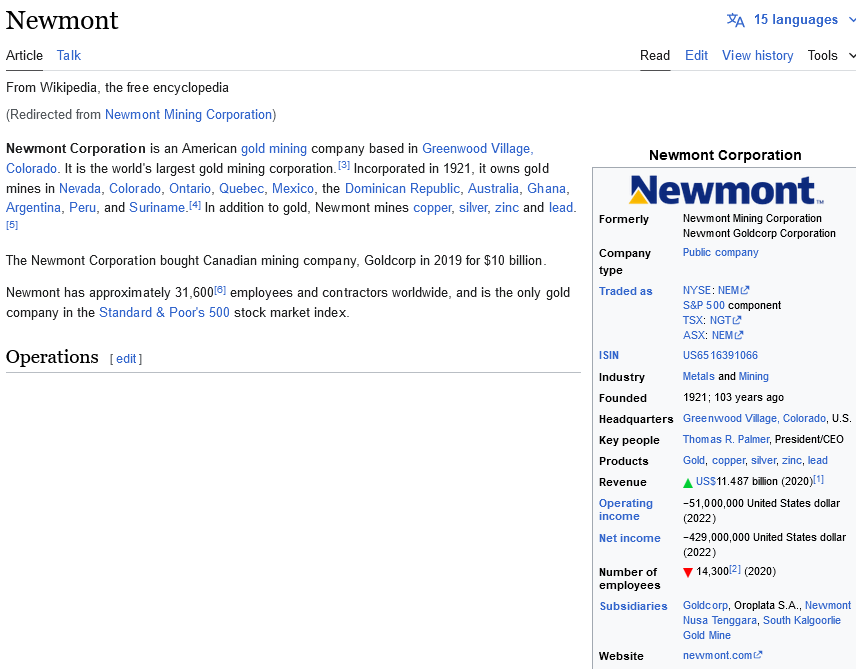Open the gold mining link
The width and height of the screenshot is (856, 669).
tap(274, 149)
